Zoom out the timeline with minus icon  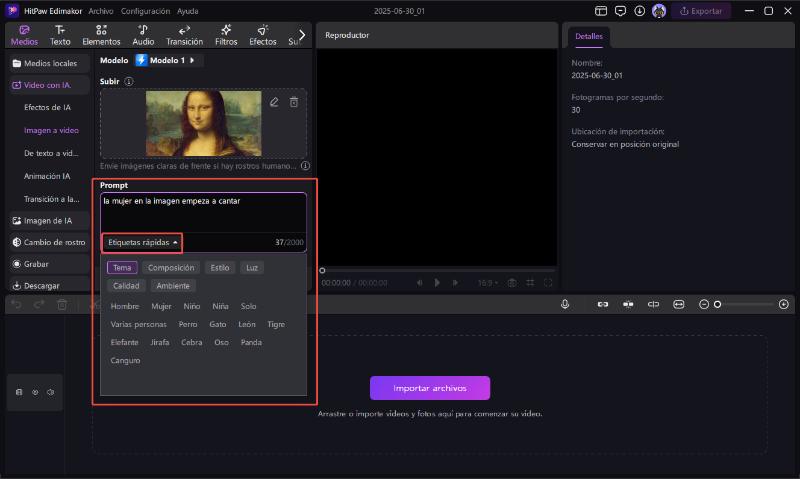[704, 305]
